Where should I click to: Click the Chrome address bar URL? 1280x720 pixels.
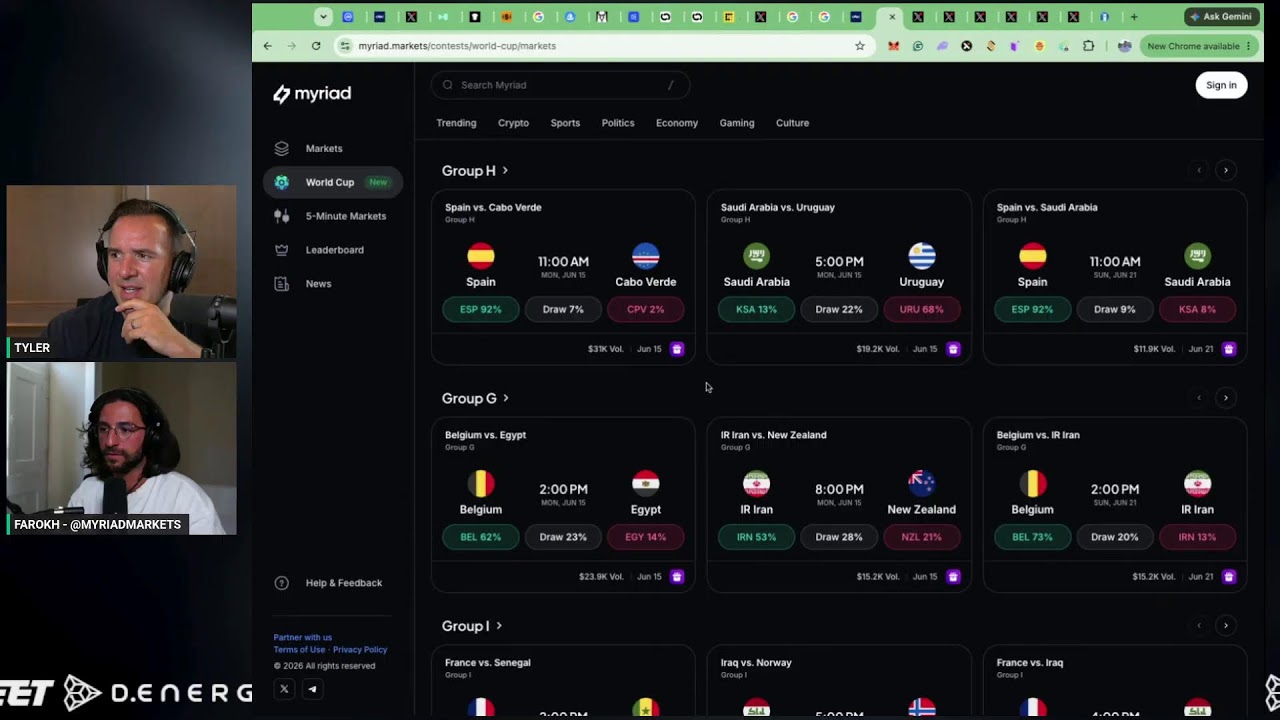tap(457, 46)
